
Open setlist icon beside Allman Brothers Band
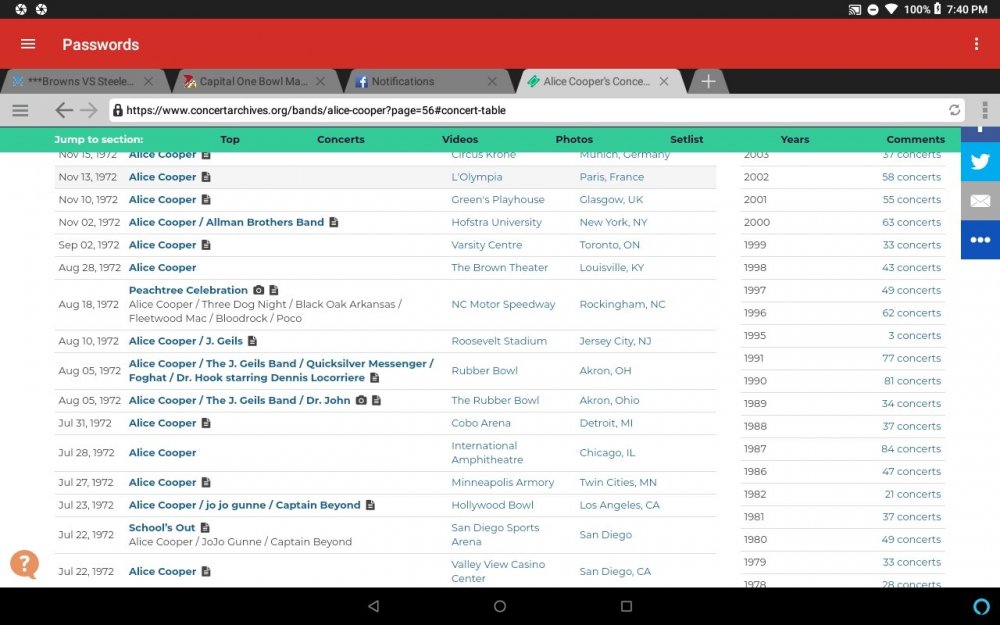coord(334,222)
